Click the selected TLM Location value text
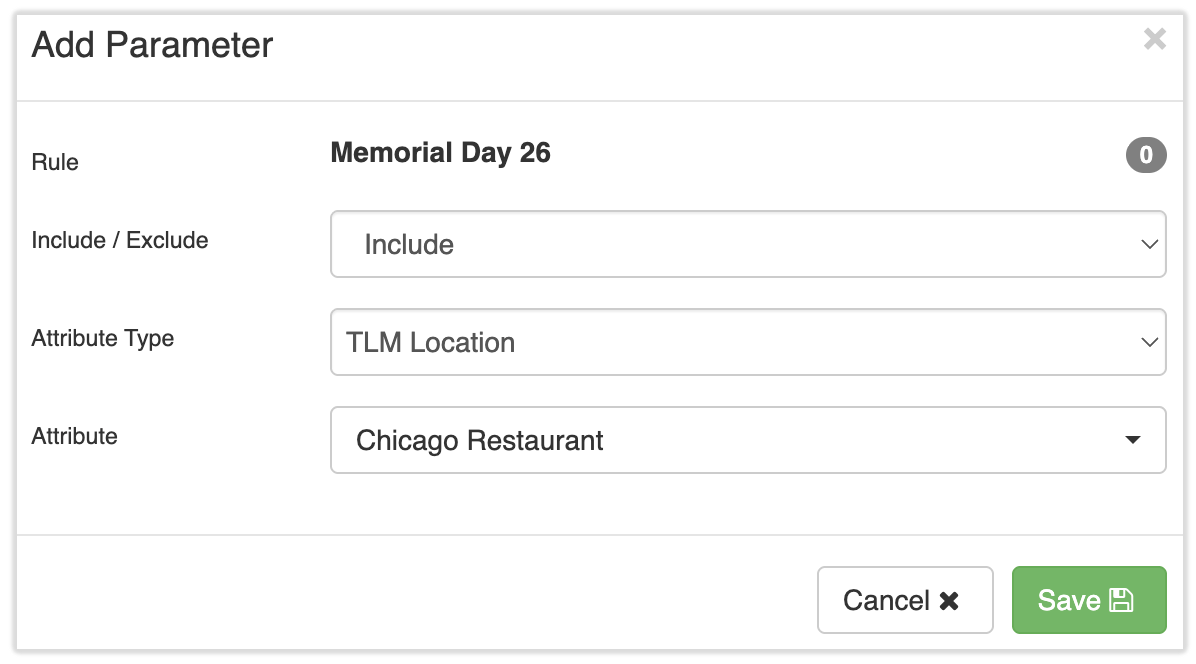Image resolution: width=1196 pixels, height=664 pixels. point(430,342)
